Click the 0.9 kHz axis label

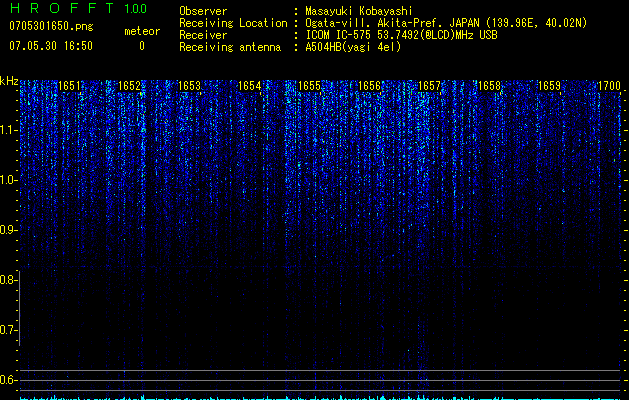8,230
